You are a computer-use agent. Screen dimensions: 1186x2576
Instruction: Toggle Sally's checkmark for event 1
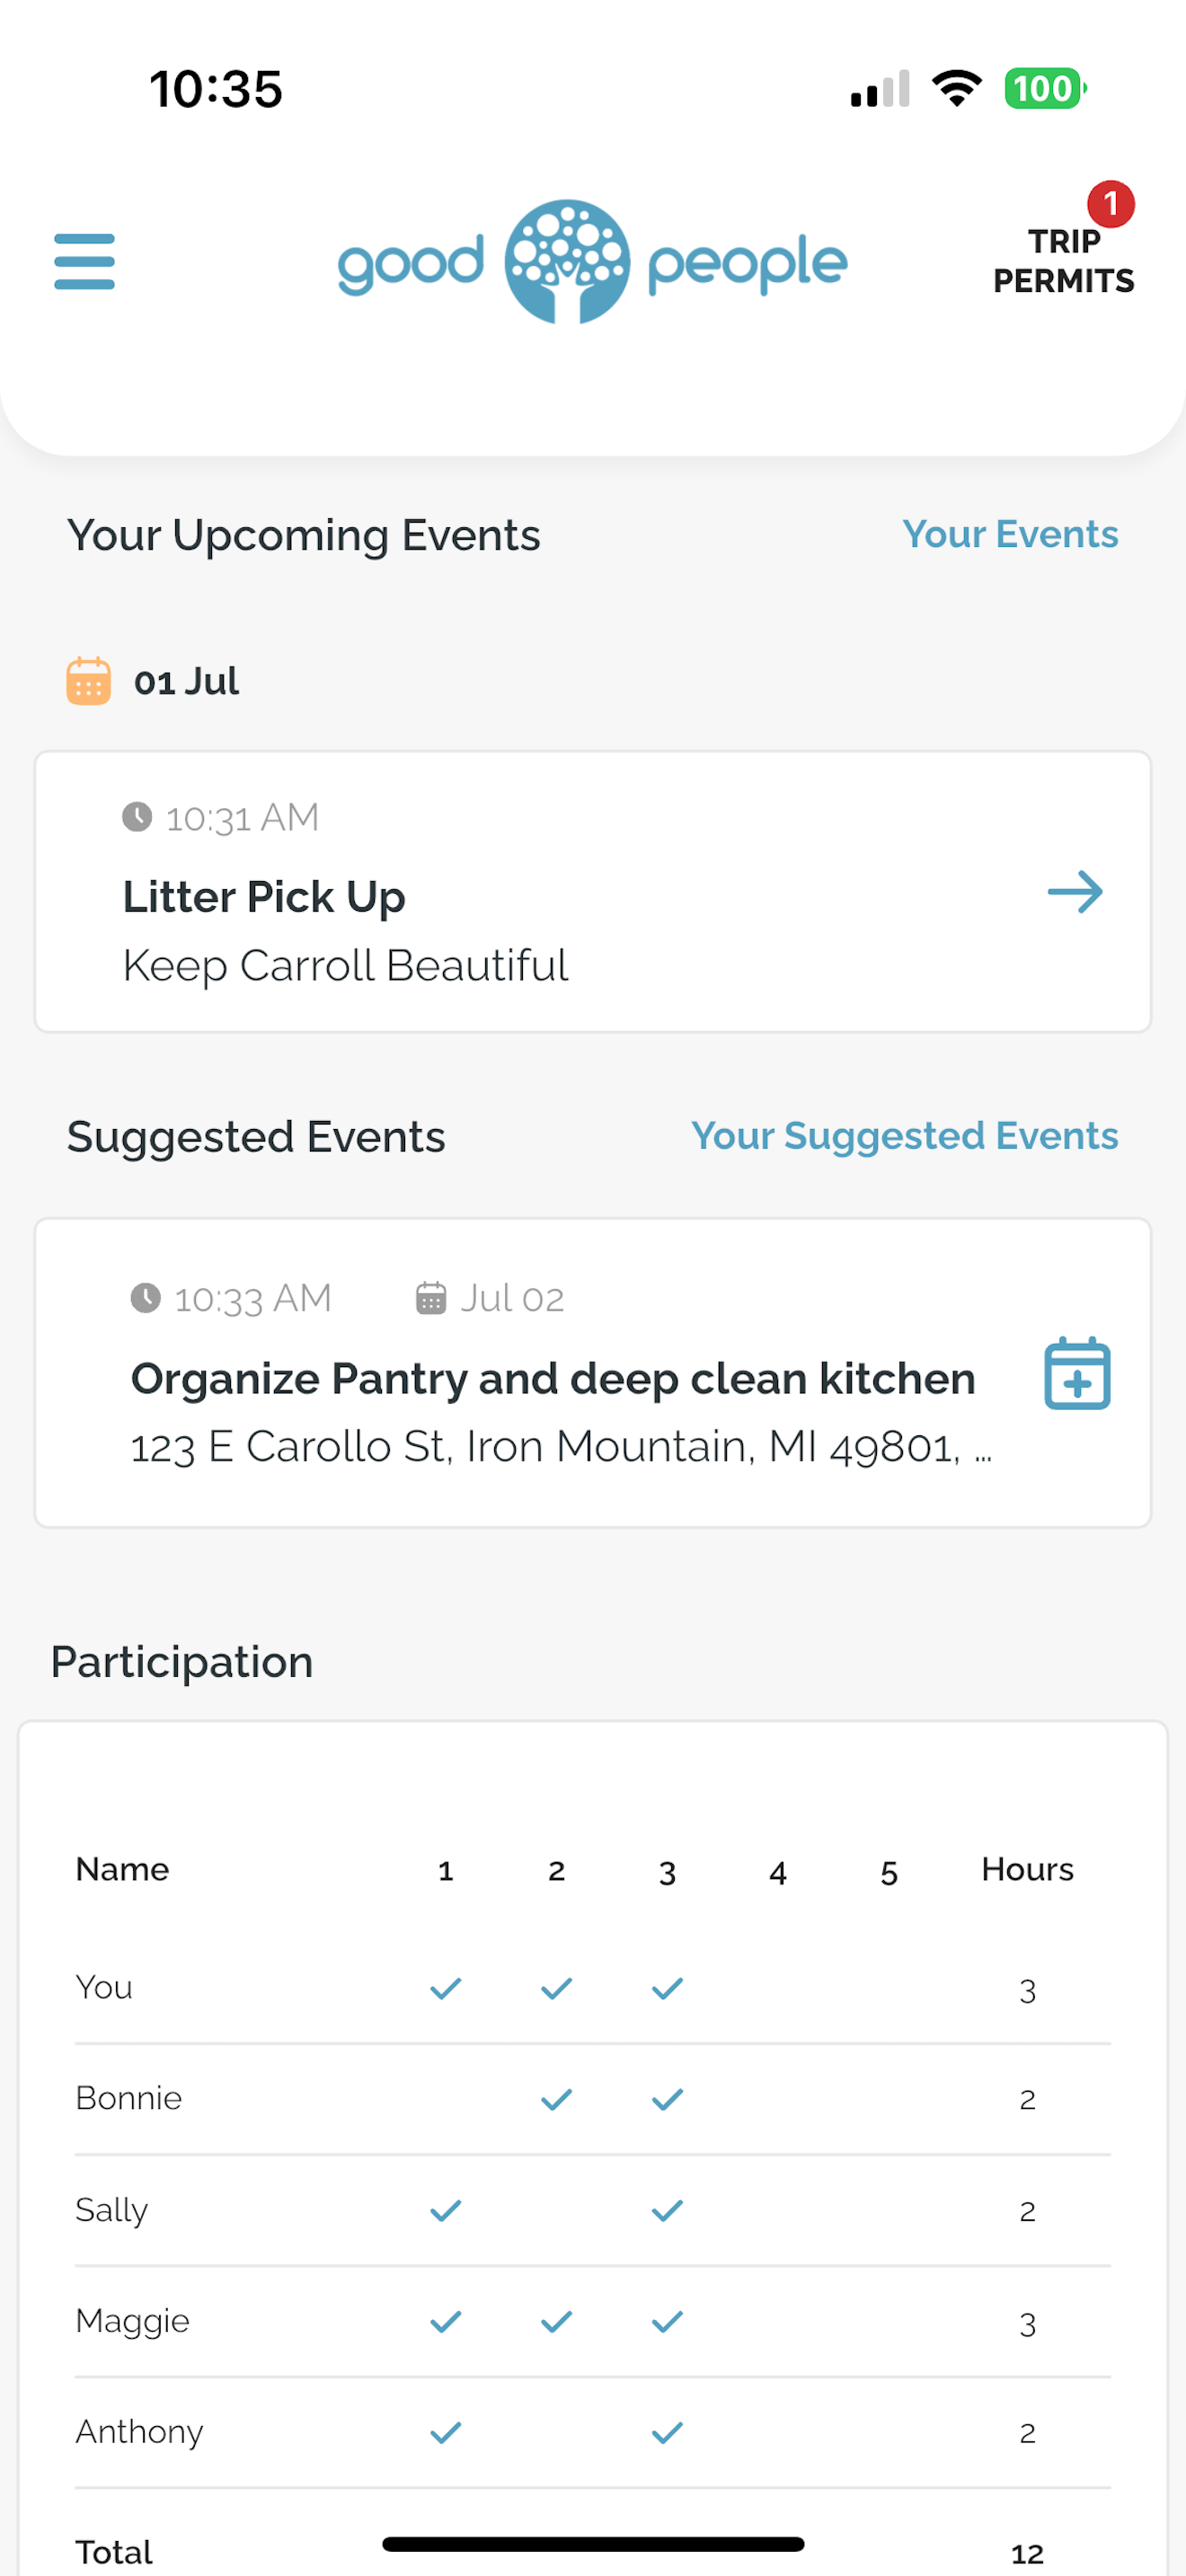(x=446, y=2210)
